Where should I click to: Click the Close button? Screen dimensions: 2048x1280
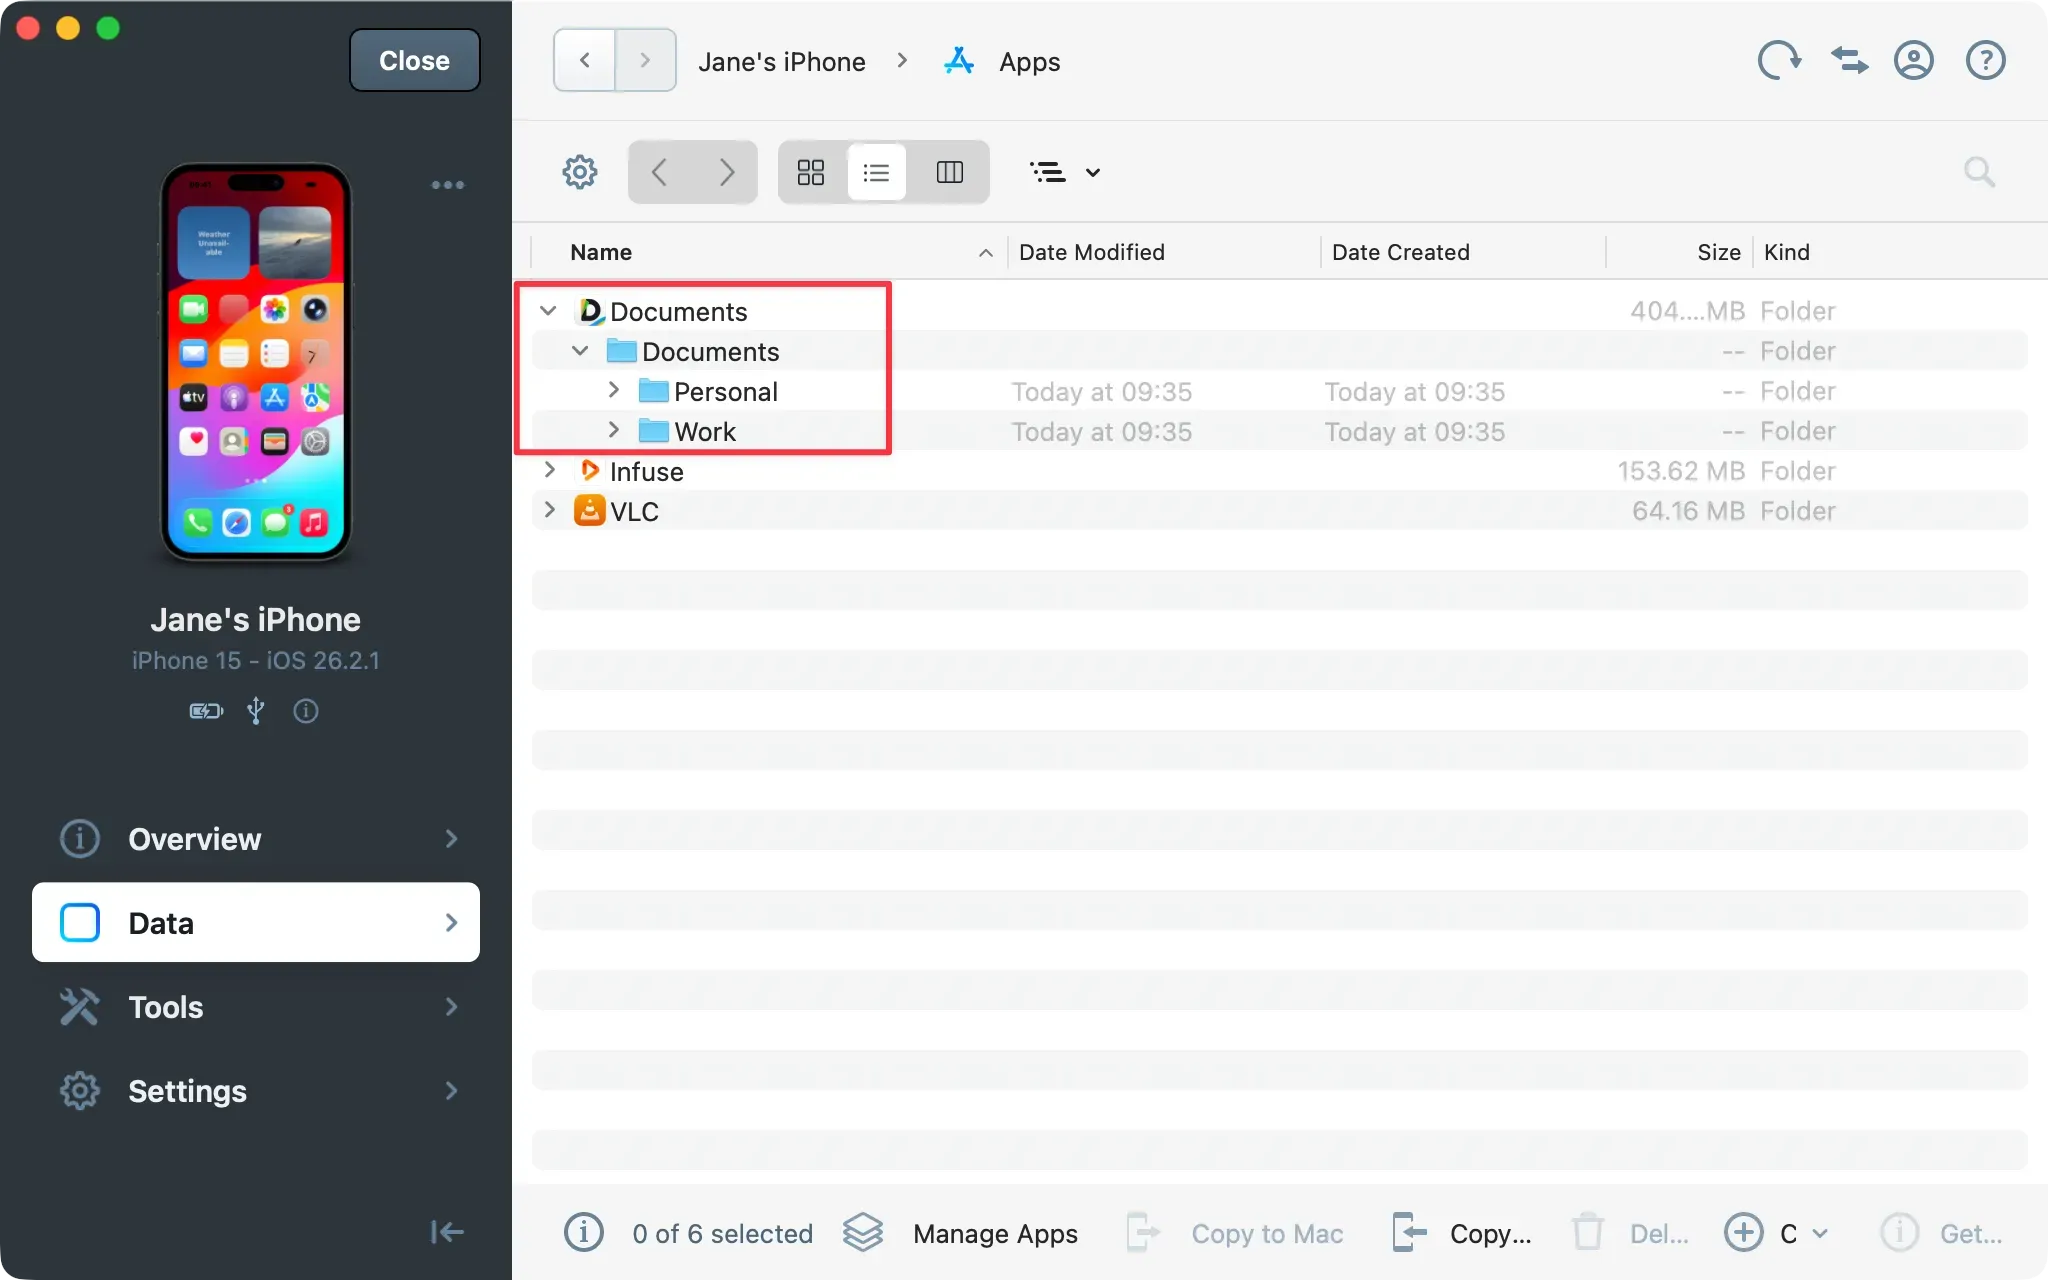point(414,59)
